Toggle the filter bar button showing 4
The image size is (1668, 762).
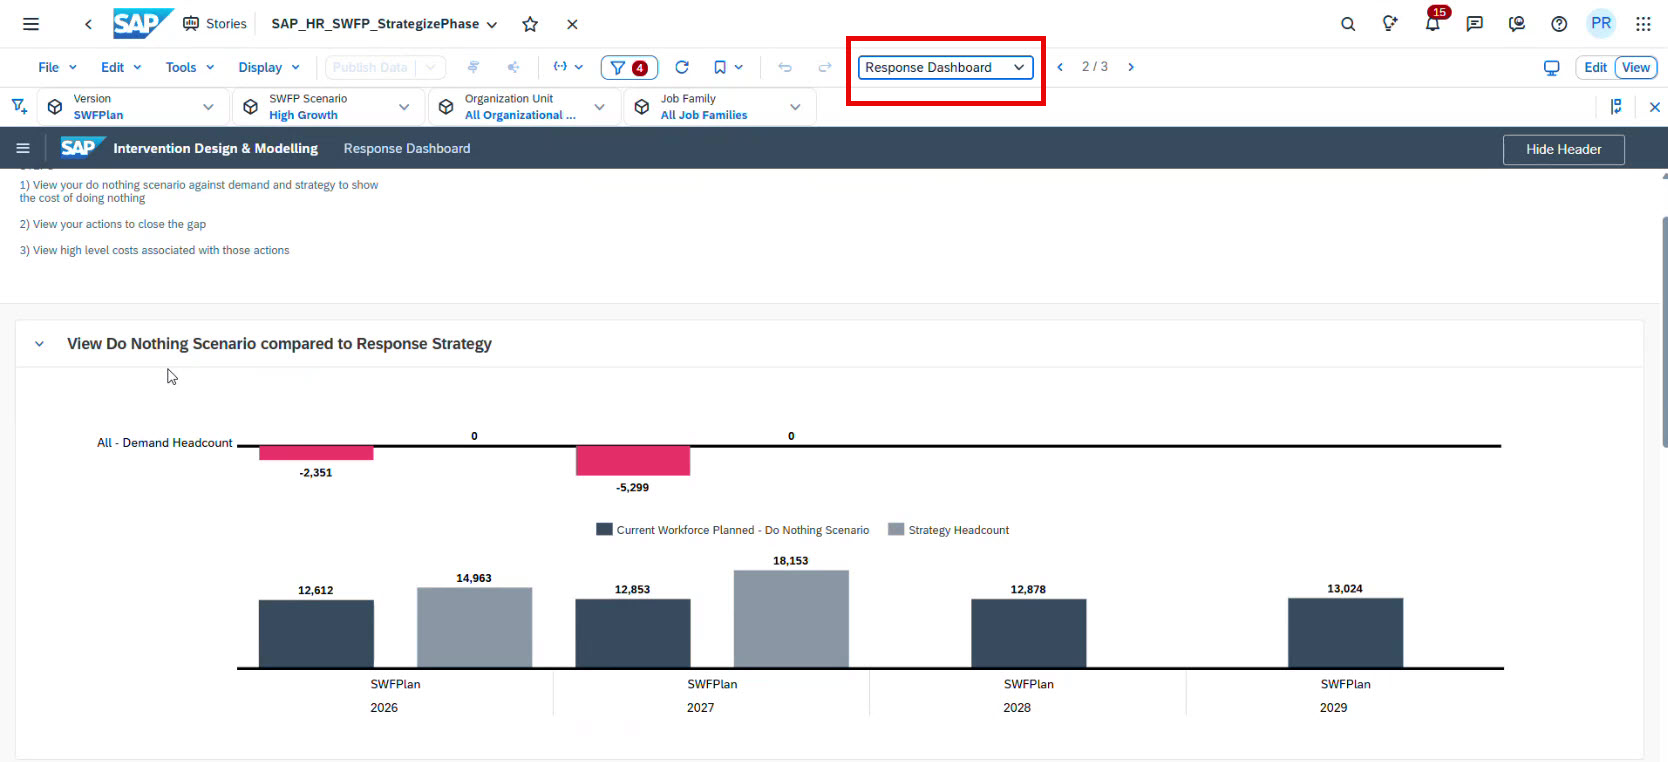coord(628,67)
